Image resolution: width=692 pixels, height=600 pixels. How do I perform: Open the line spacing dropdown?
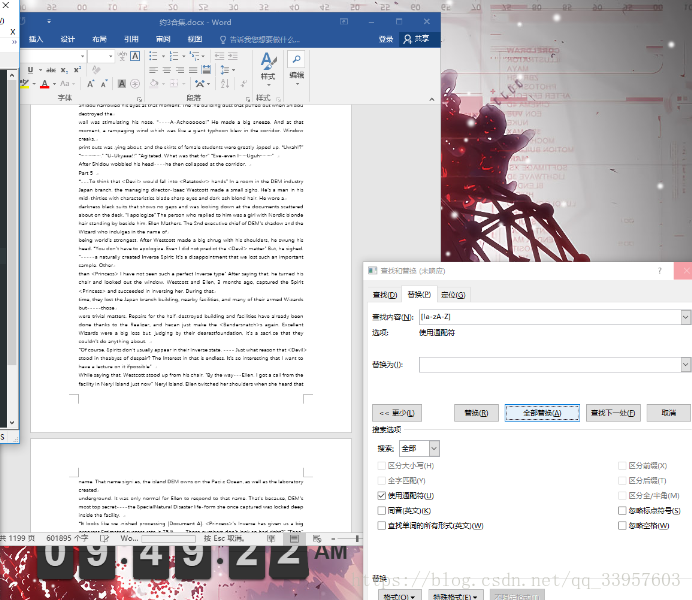click(x=228, y=70)
